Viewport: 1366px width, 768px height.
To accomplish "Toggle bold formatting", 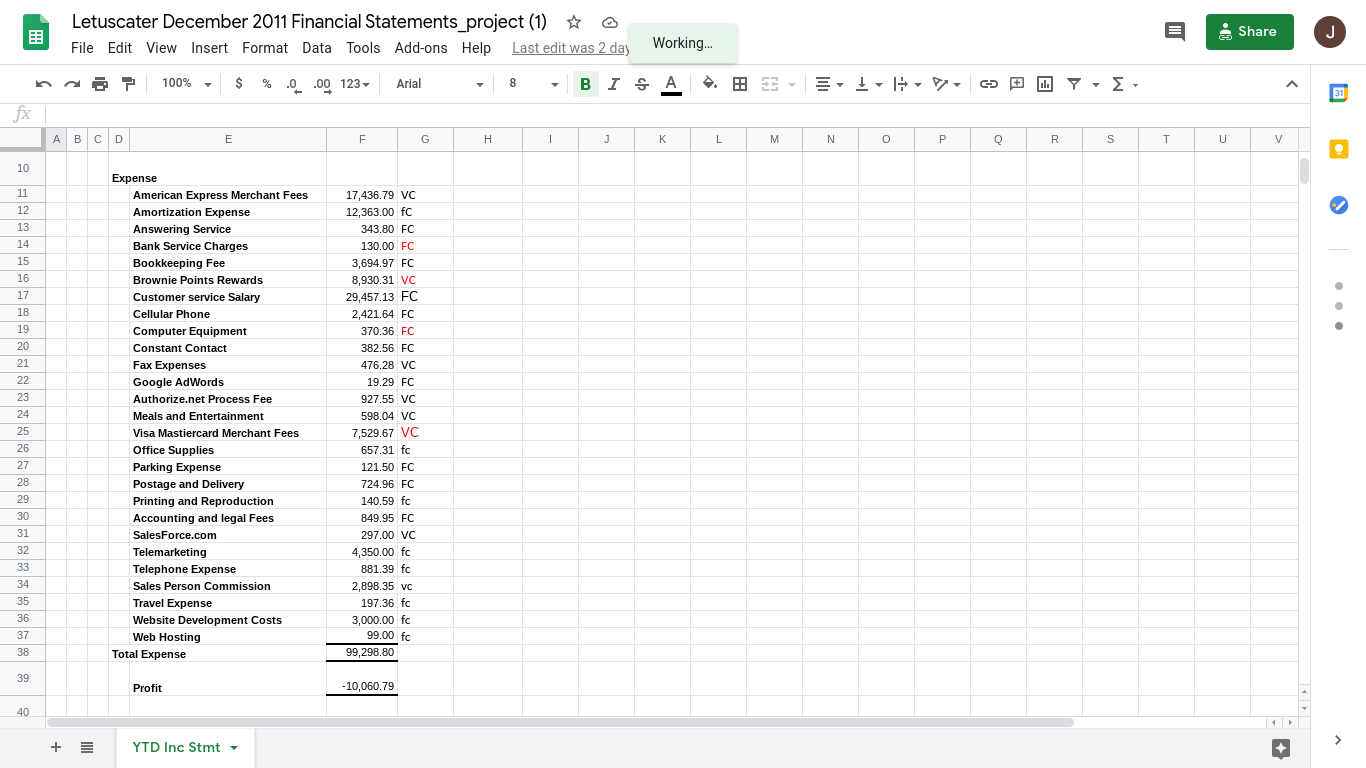I will [586, 84].
